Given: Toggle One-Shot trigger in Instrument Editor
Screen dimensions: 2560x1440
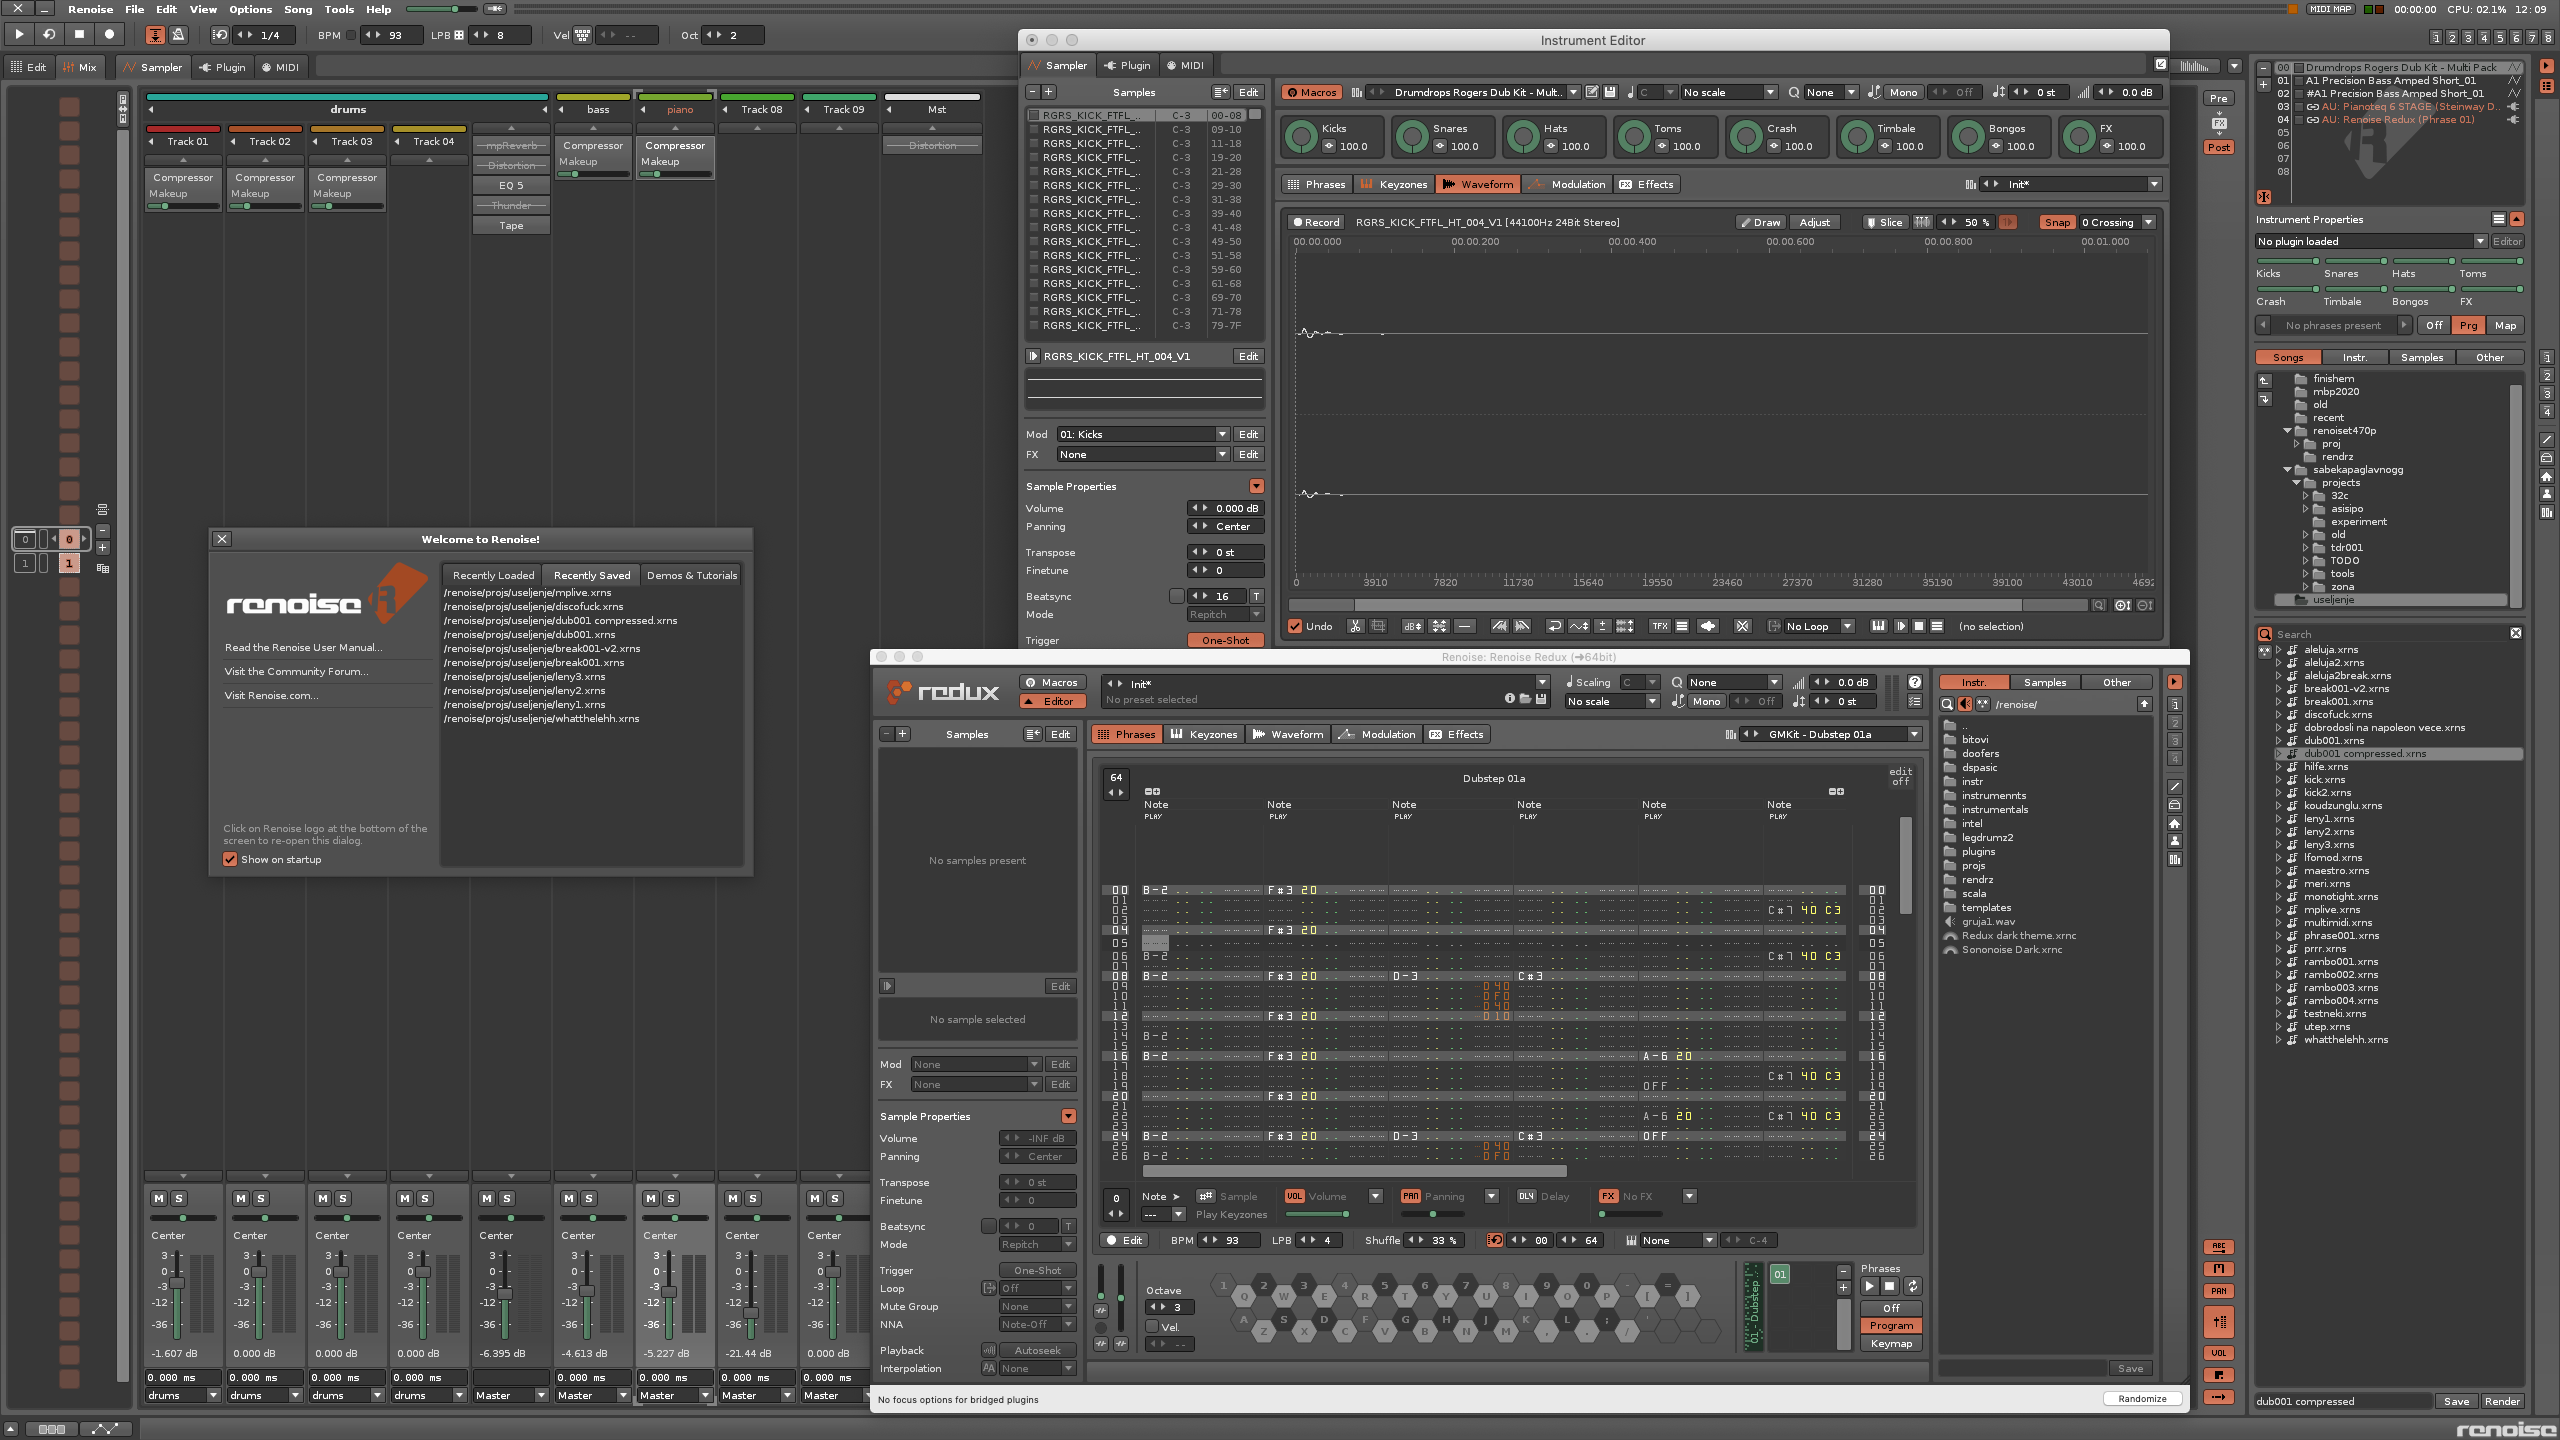Looking at the screenshot, I should [x=1225, y=640].
